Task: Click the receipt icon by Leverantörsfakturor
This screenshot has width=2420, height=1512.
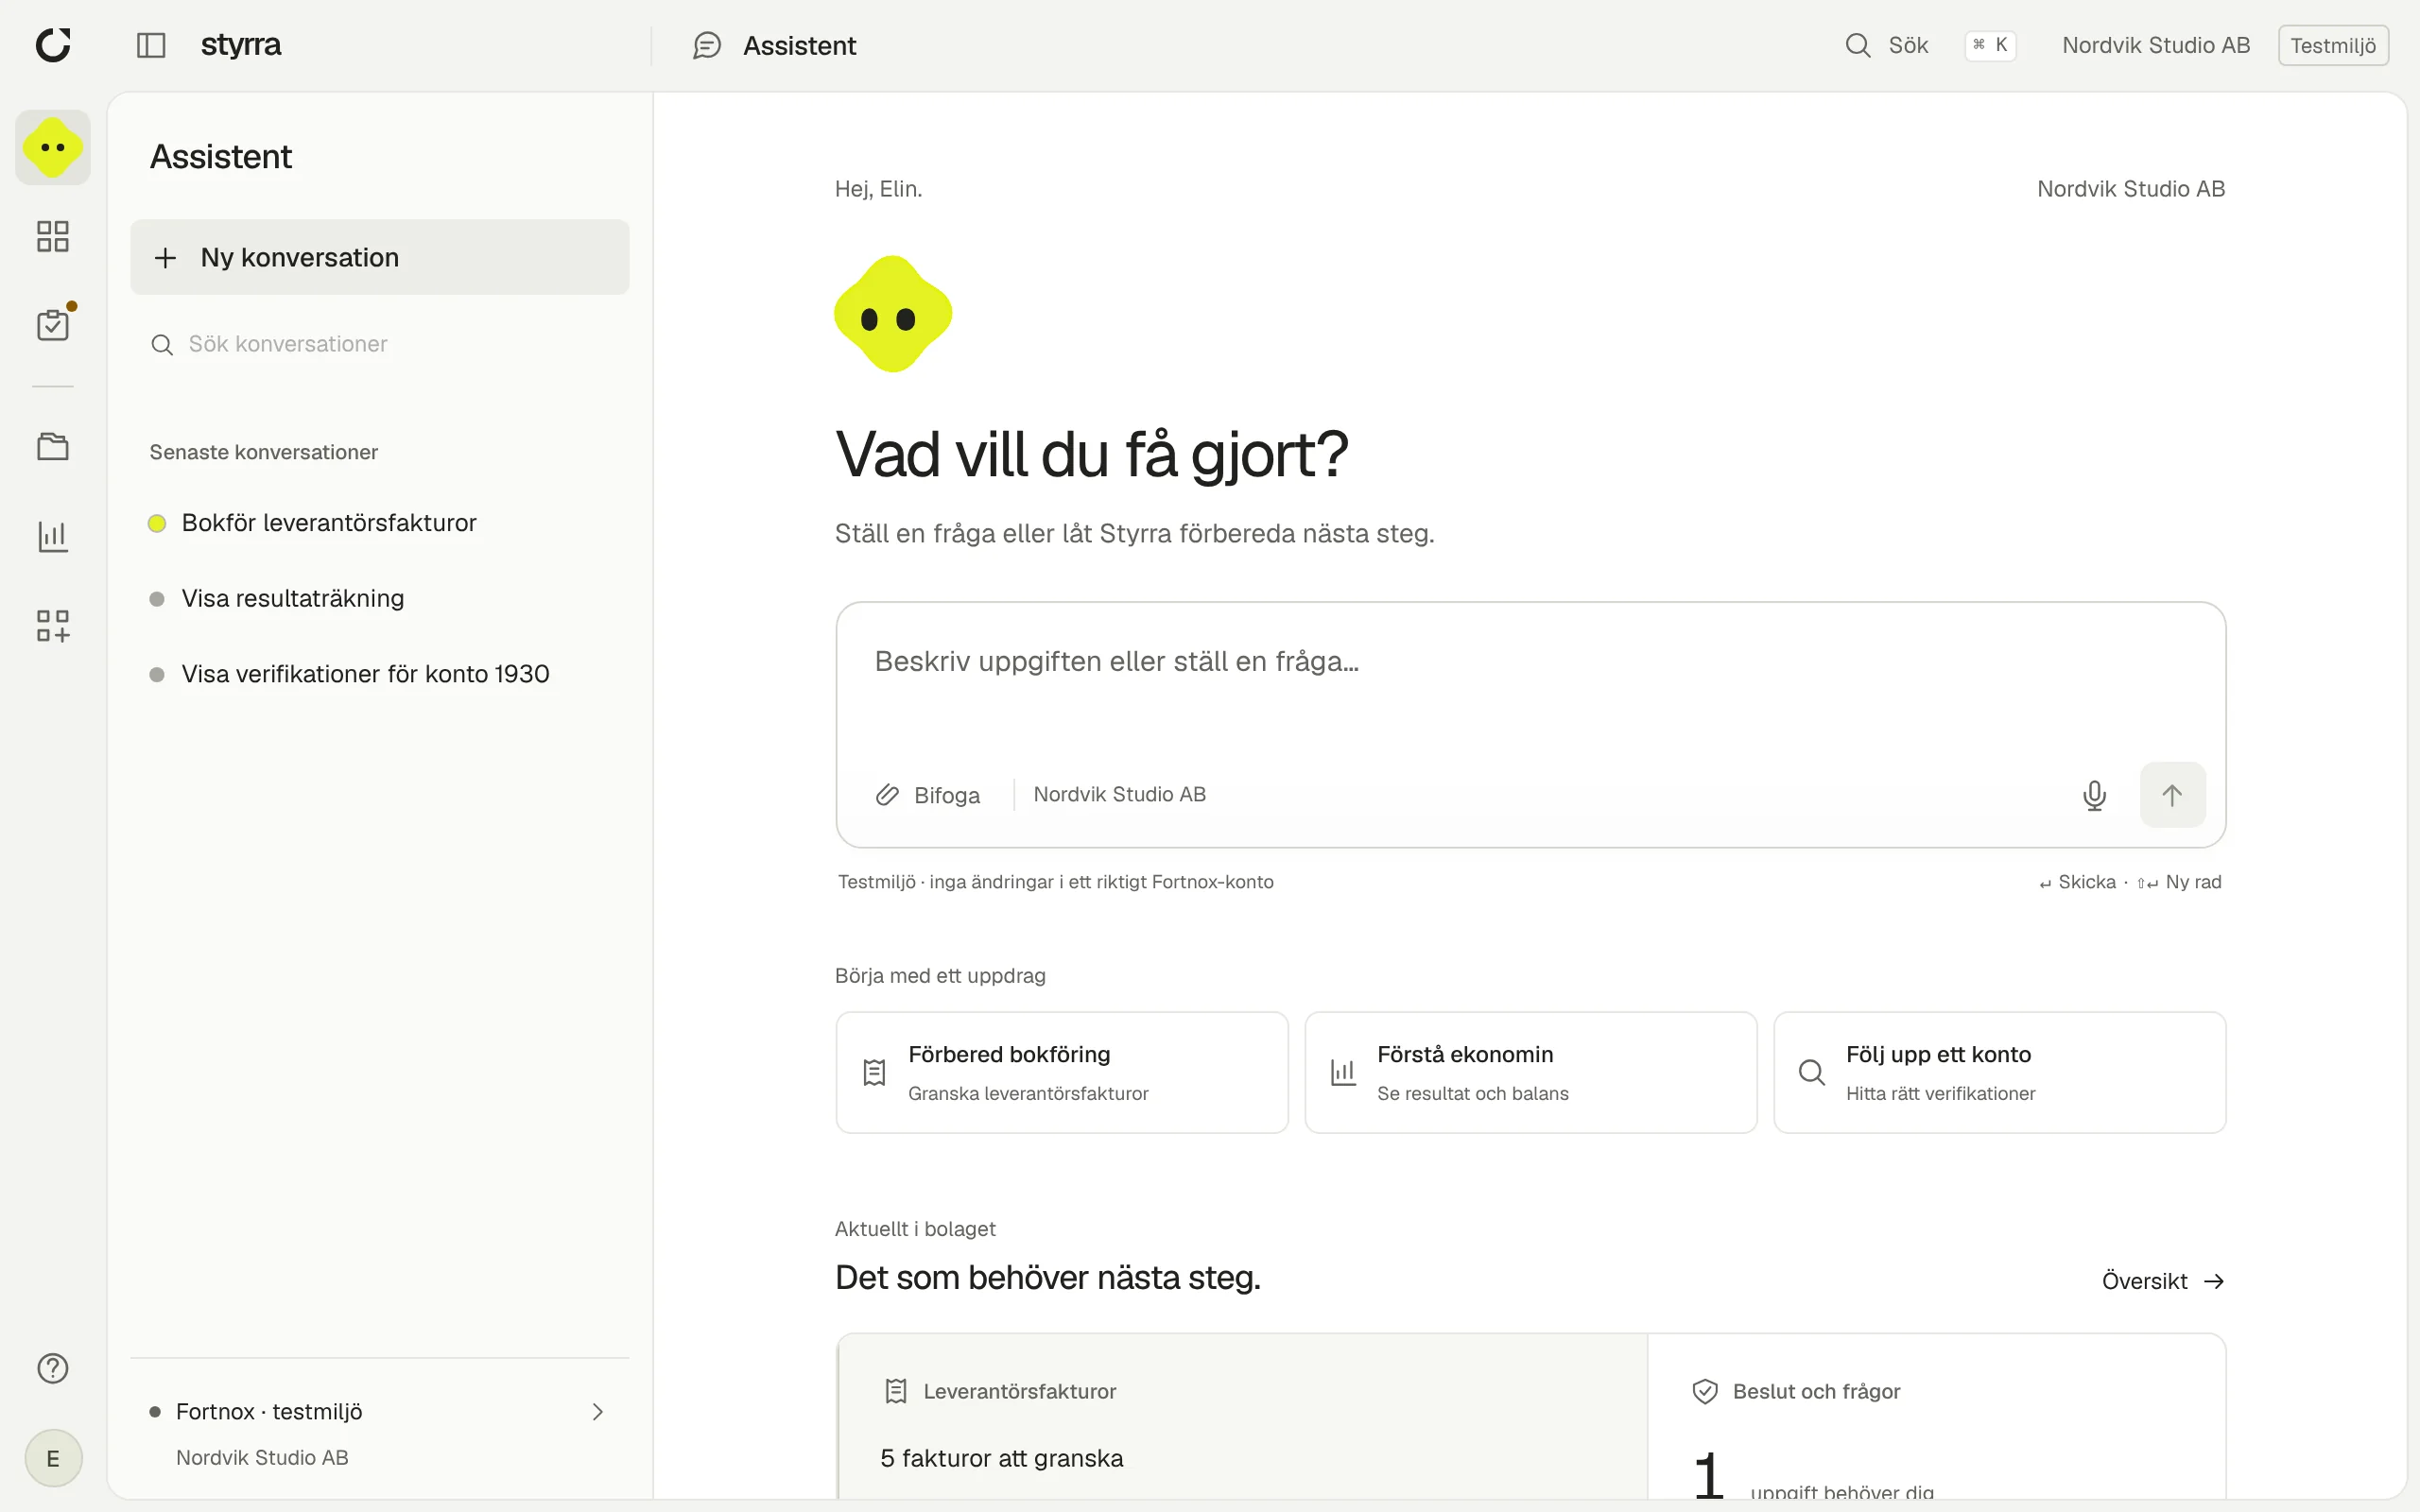Action: pyautogui.click(x=896, y=1391)
